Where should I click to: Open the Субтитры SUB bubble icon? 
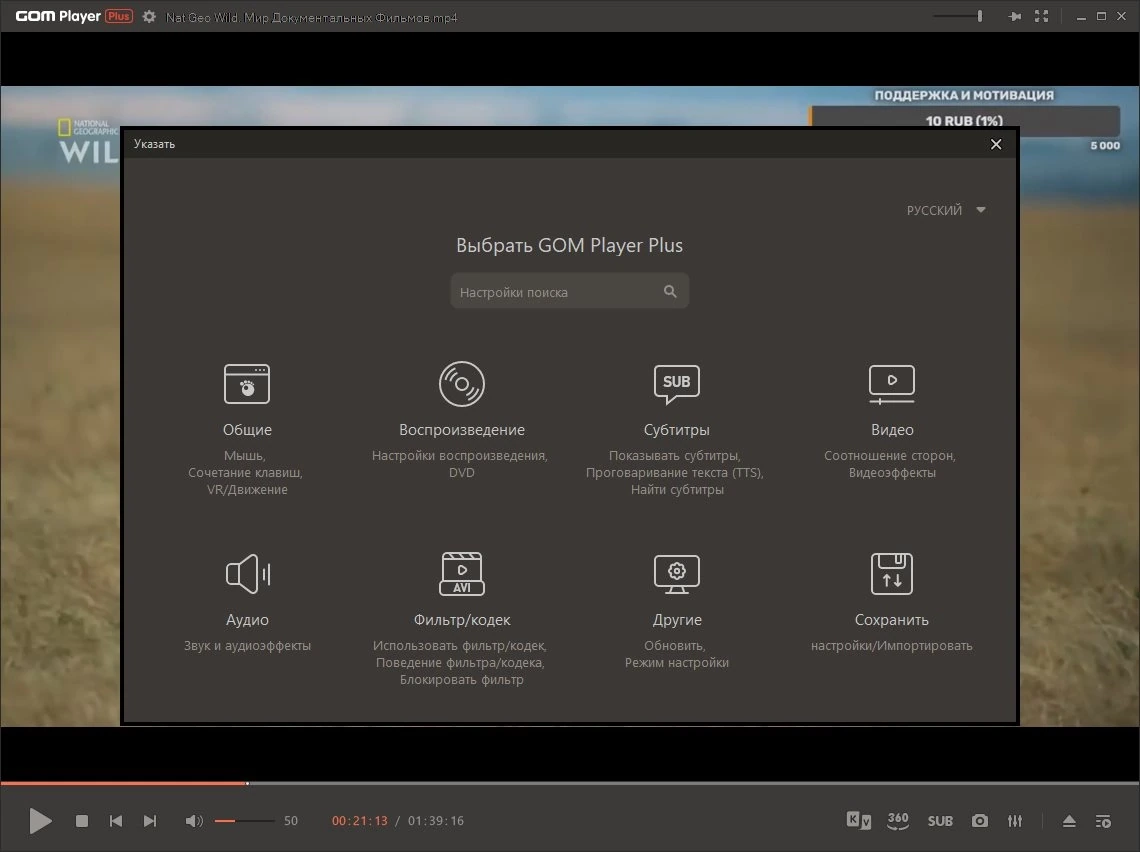pyautogui.click(x=677, y=384)
